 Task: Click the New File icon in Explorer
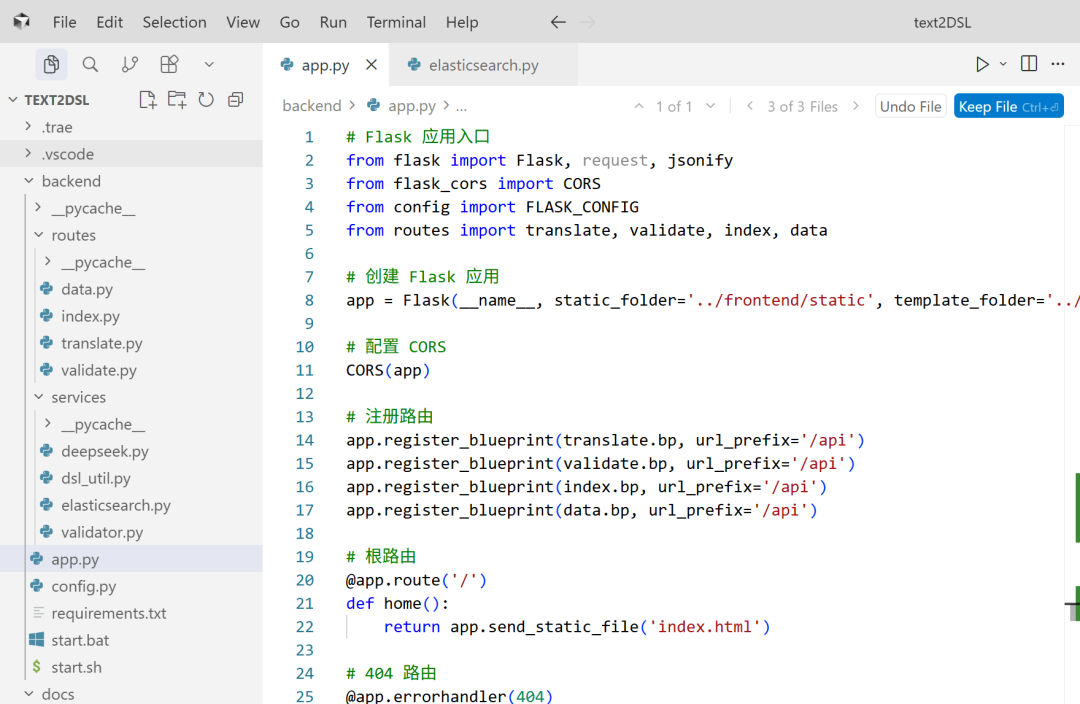(x=147, y=99)
